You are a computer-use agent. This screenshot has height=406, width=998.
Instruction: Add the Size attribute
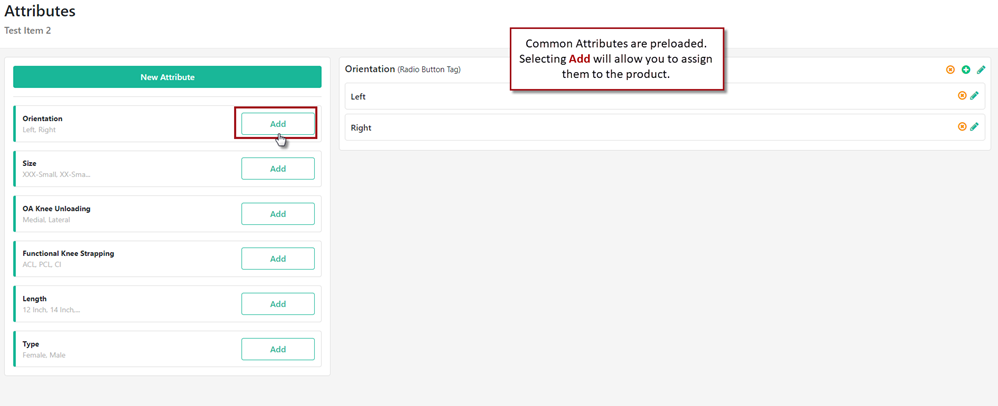pos(278,168)
